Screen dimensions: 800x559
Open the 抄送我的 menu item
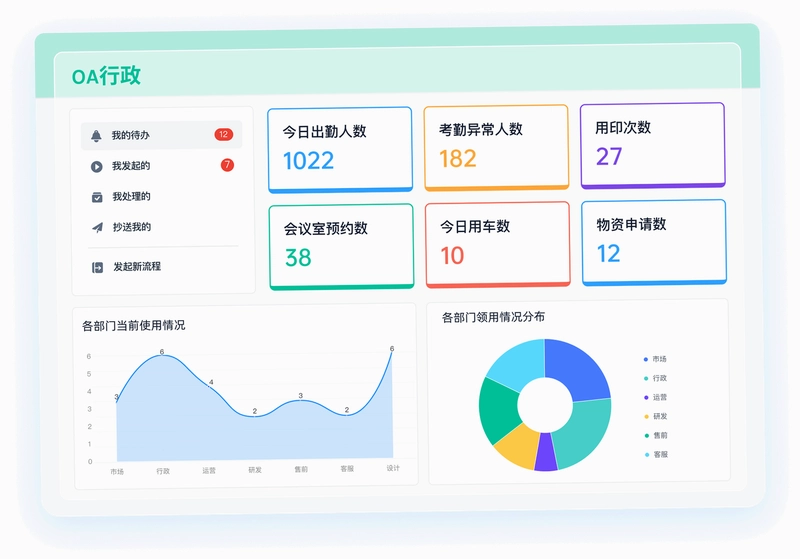(161, 227)
